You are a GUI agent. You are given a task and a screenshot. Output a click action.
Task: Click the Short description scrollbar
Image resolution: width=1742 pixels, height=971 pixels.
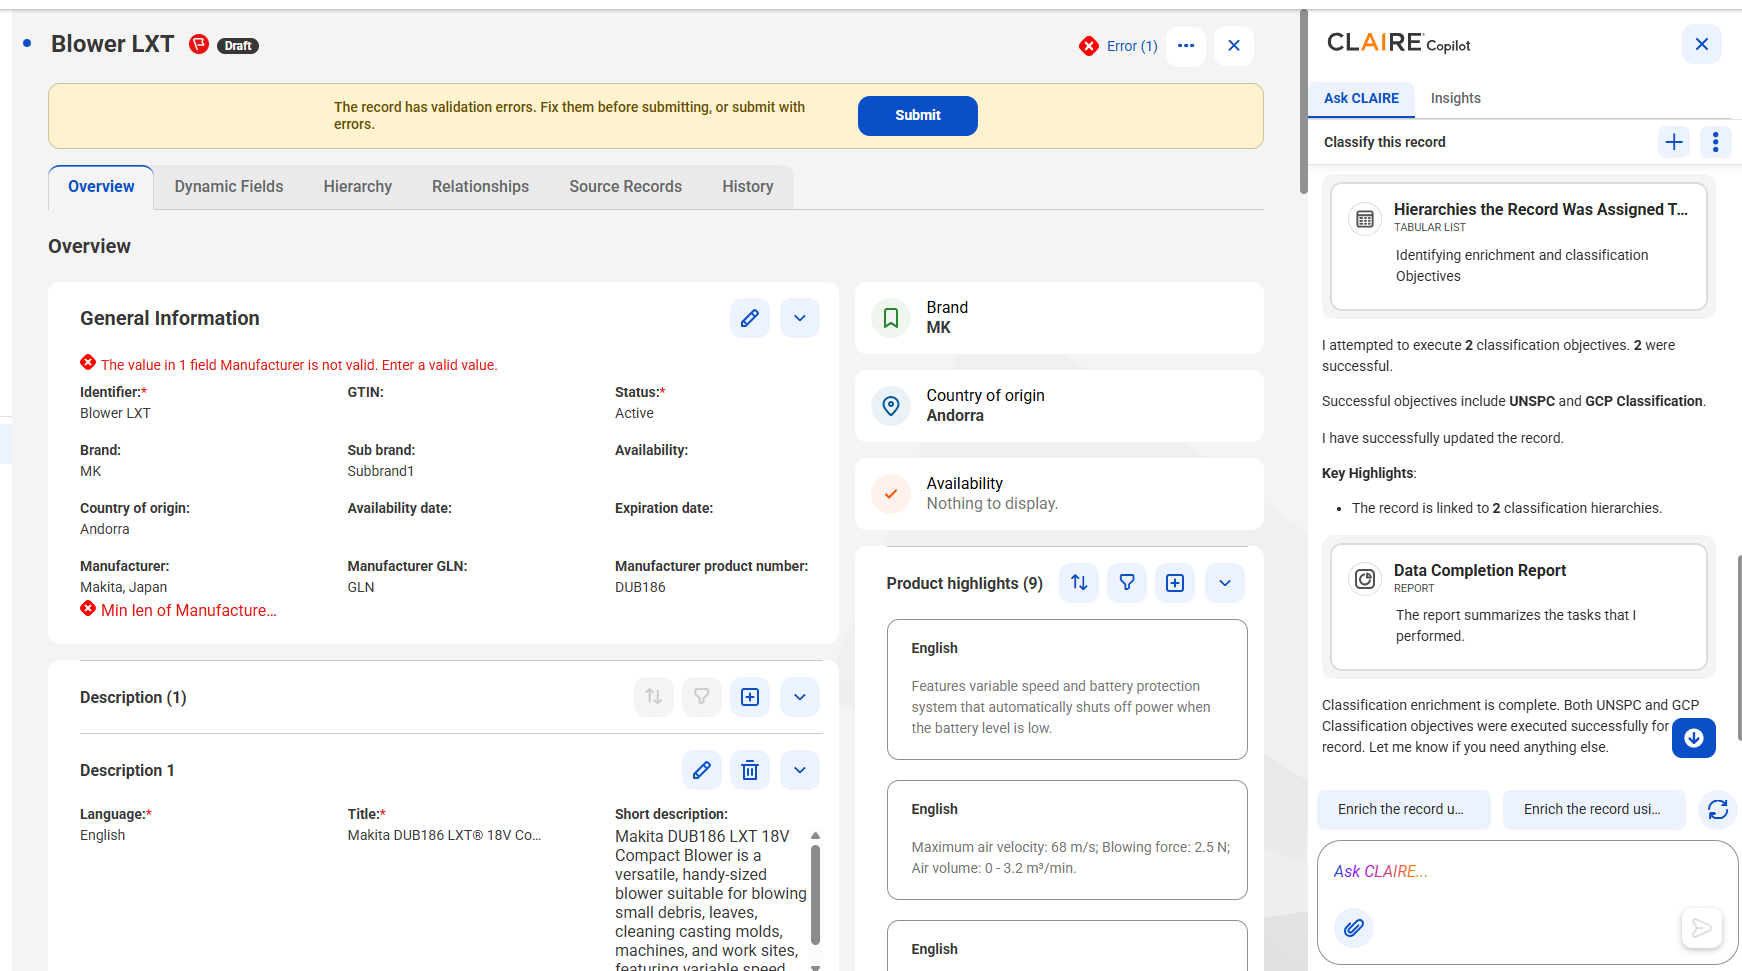click(815, 895)
